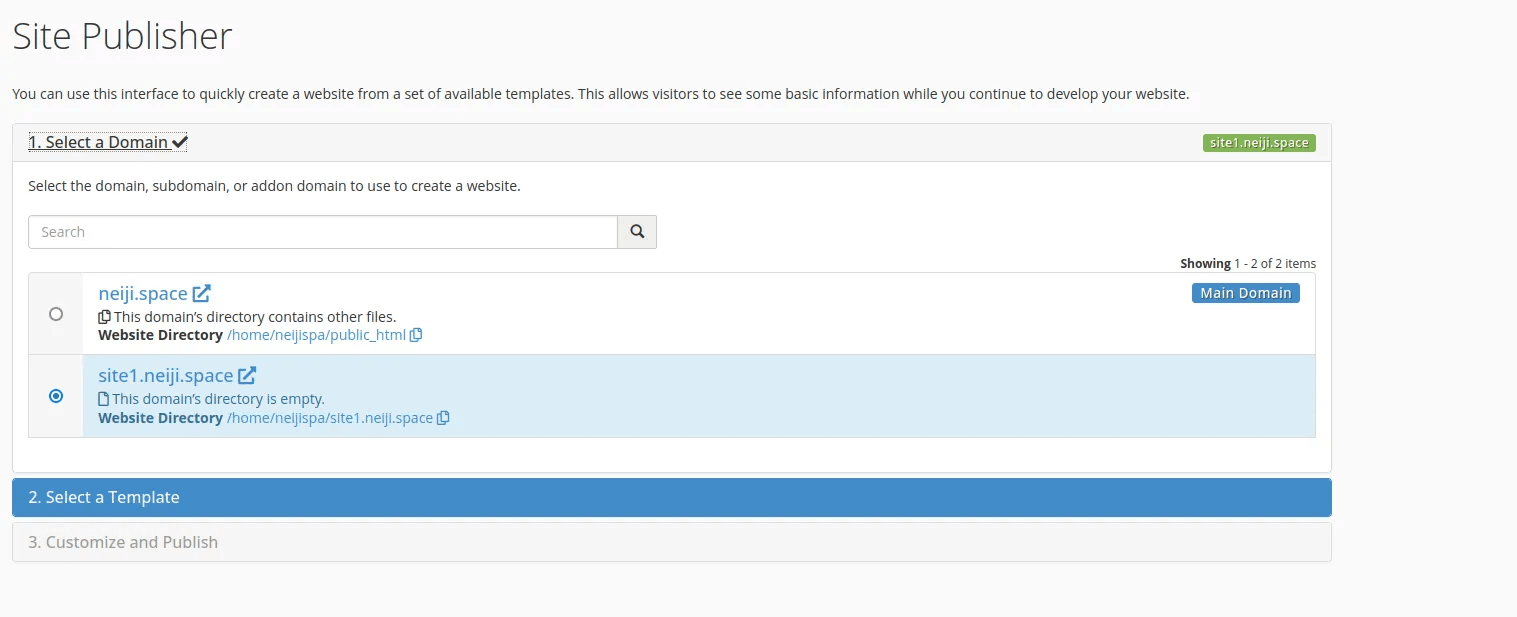
Task: Select the neiji.space radio button
Action: (56, 314)
